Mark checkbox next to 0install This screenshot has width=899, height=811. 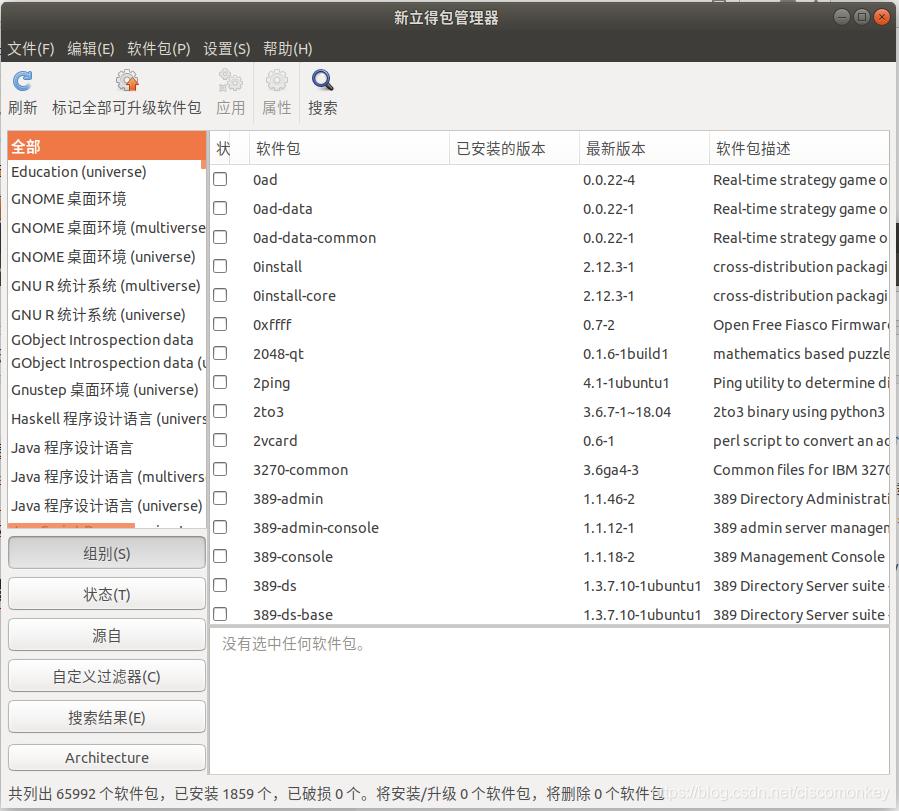[220, 267]
